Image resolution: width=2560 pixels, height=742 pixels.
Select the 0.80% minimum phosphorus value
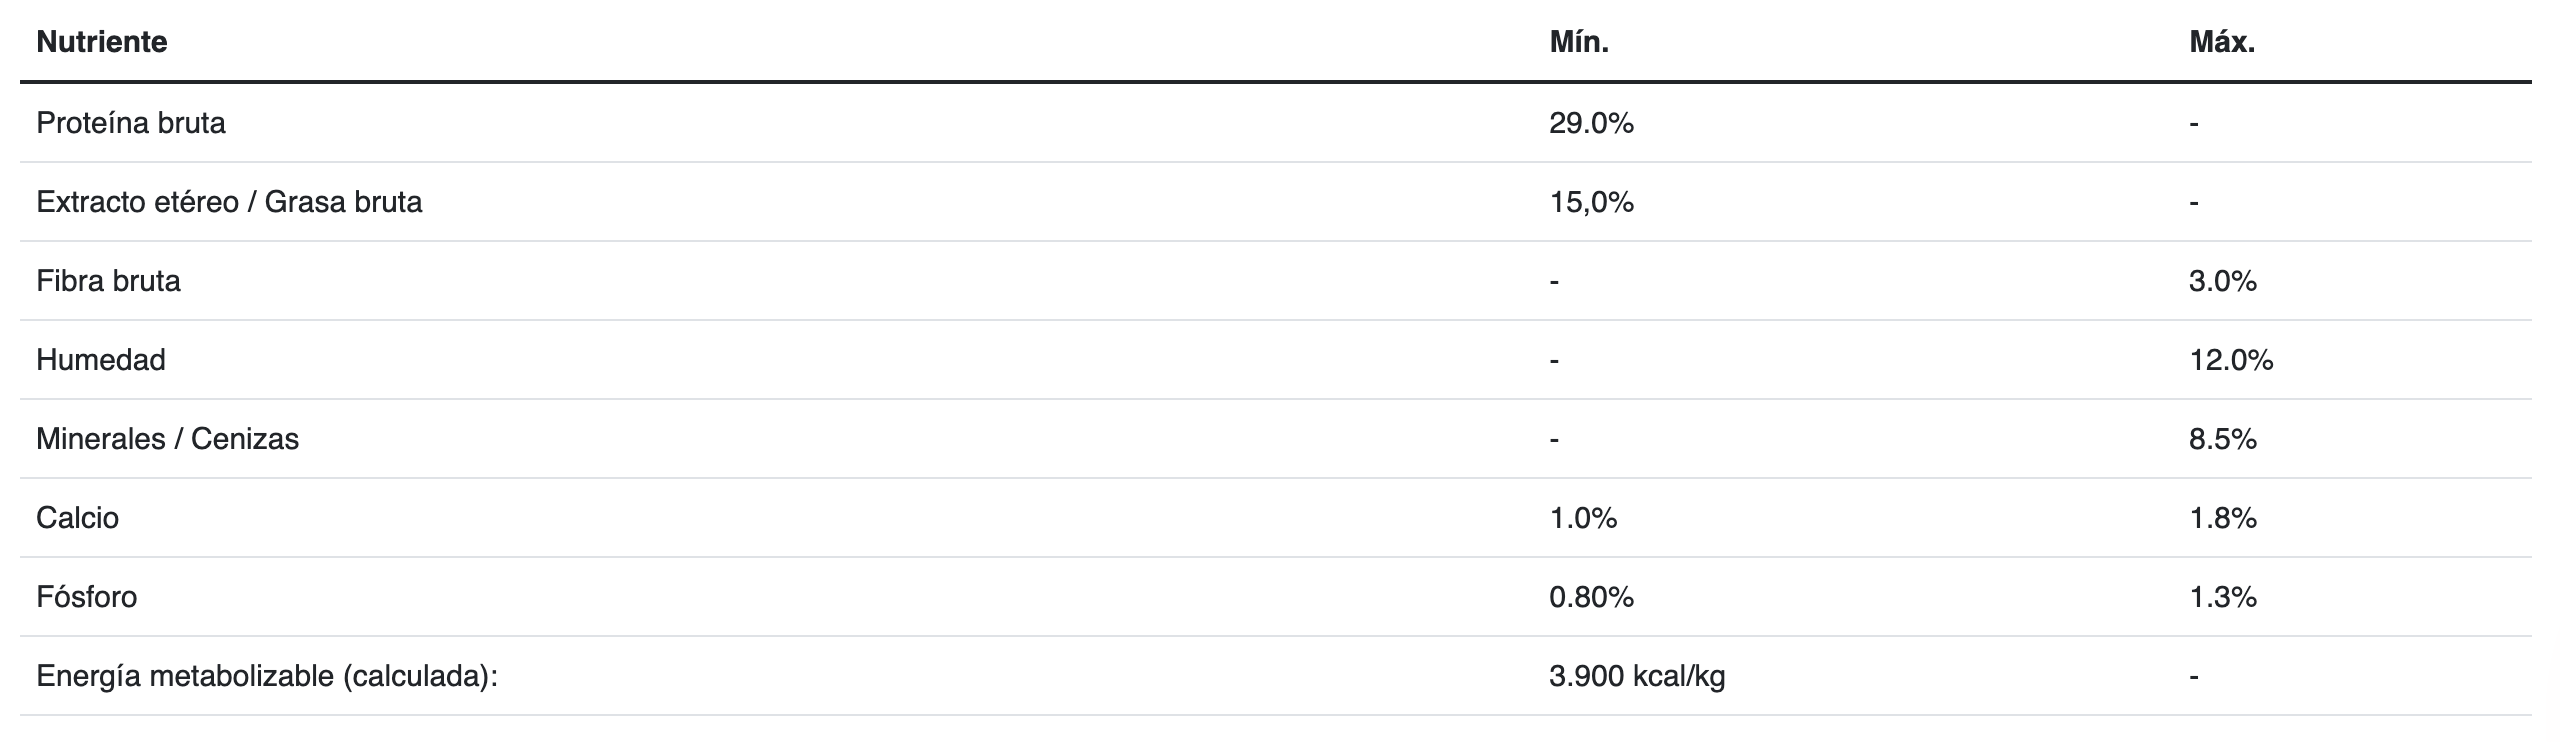click(1591, 597)
